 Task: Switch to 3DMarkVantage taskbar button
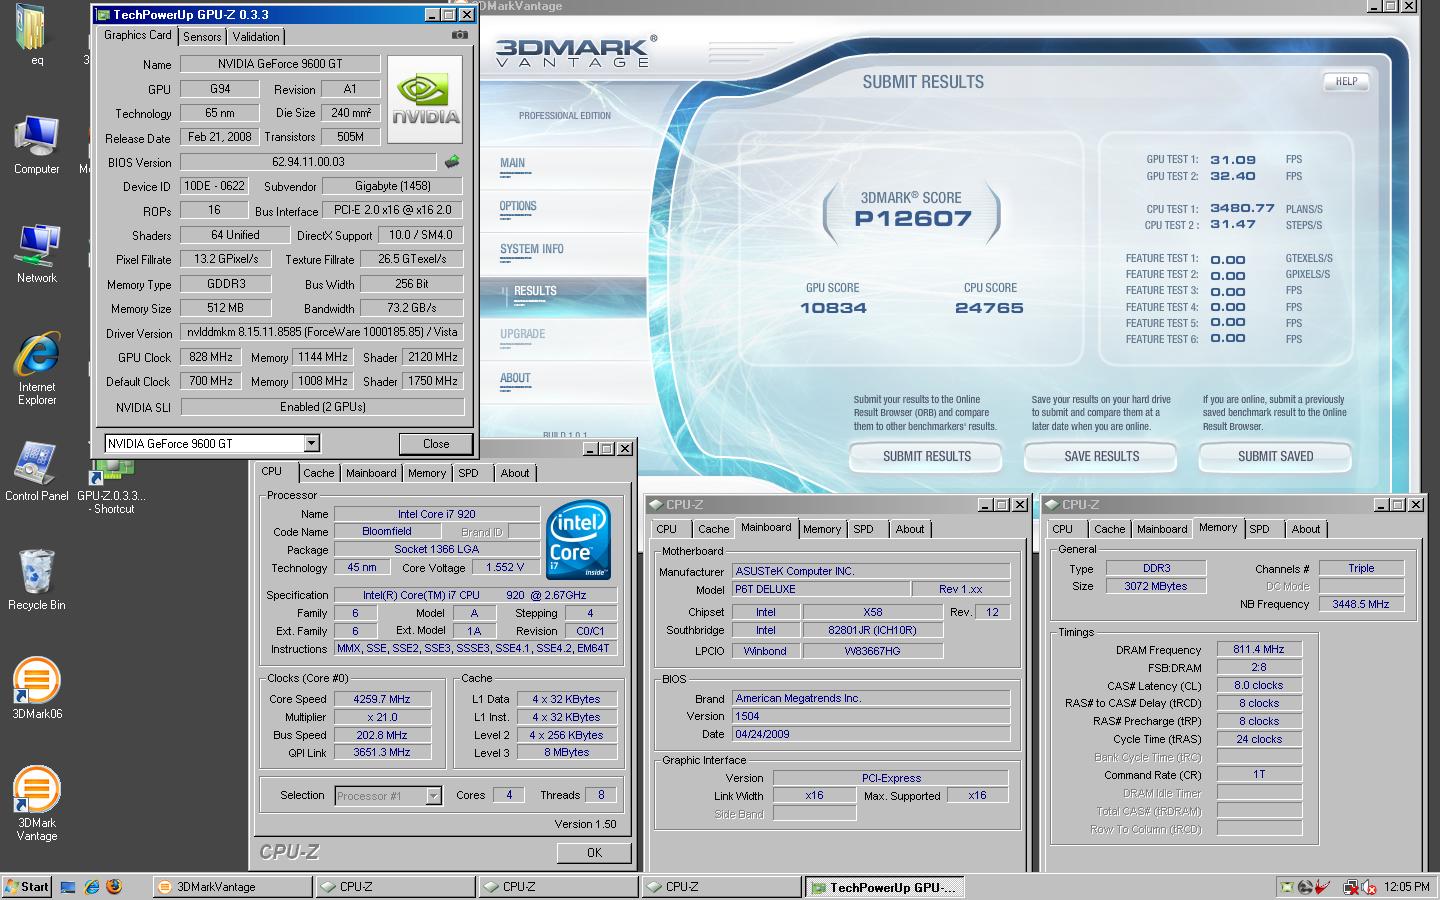click(233, 887)
